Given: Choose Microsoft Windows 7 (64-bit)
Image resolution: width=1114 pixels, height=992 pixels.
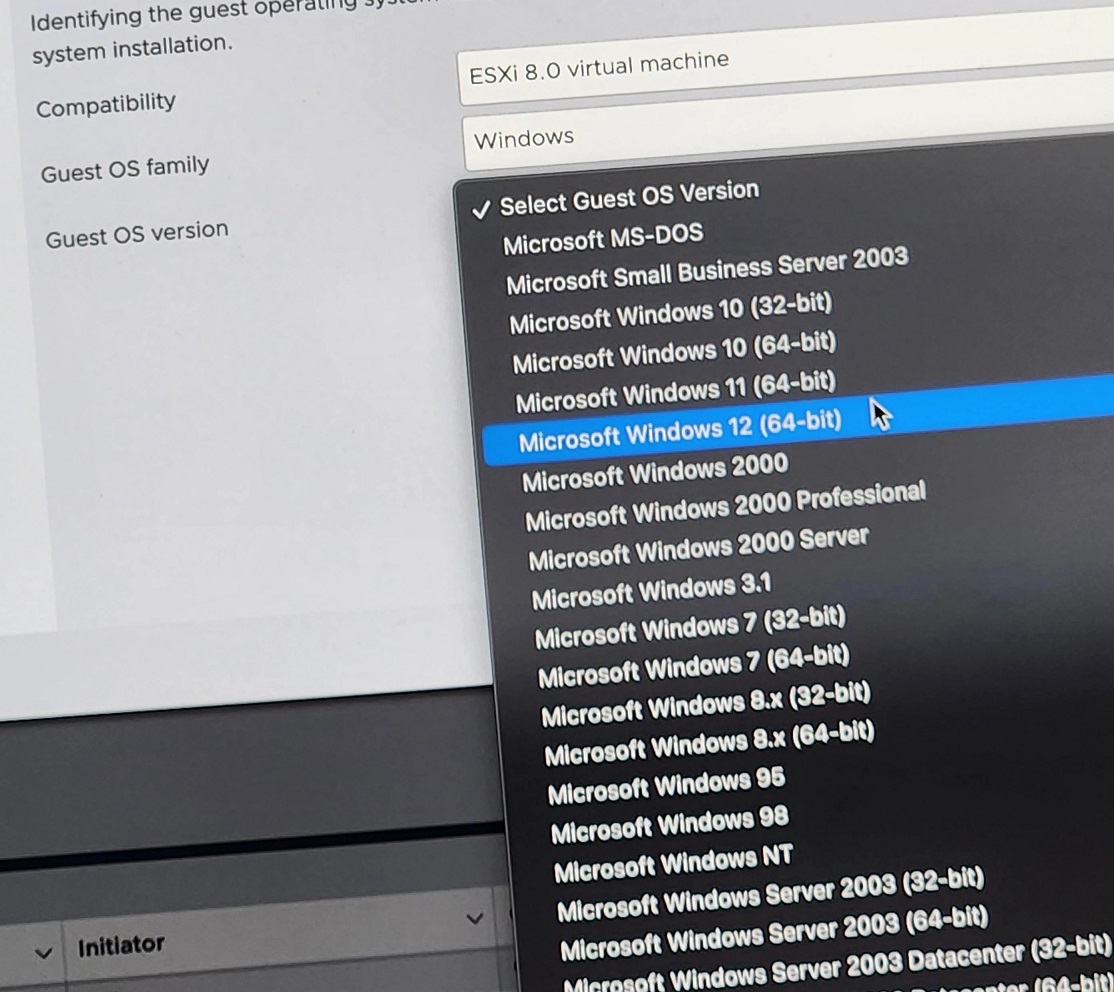Looking at the screenshot, I should point(693,667).
